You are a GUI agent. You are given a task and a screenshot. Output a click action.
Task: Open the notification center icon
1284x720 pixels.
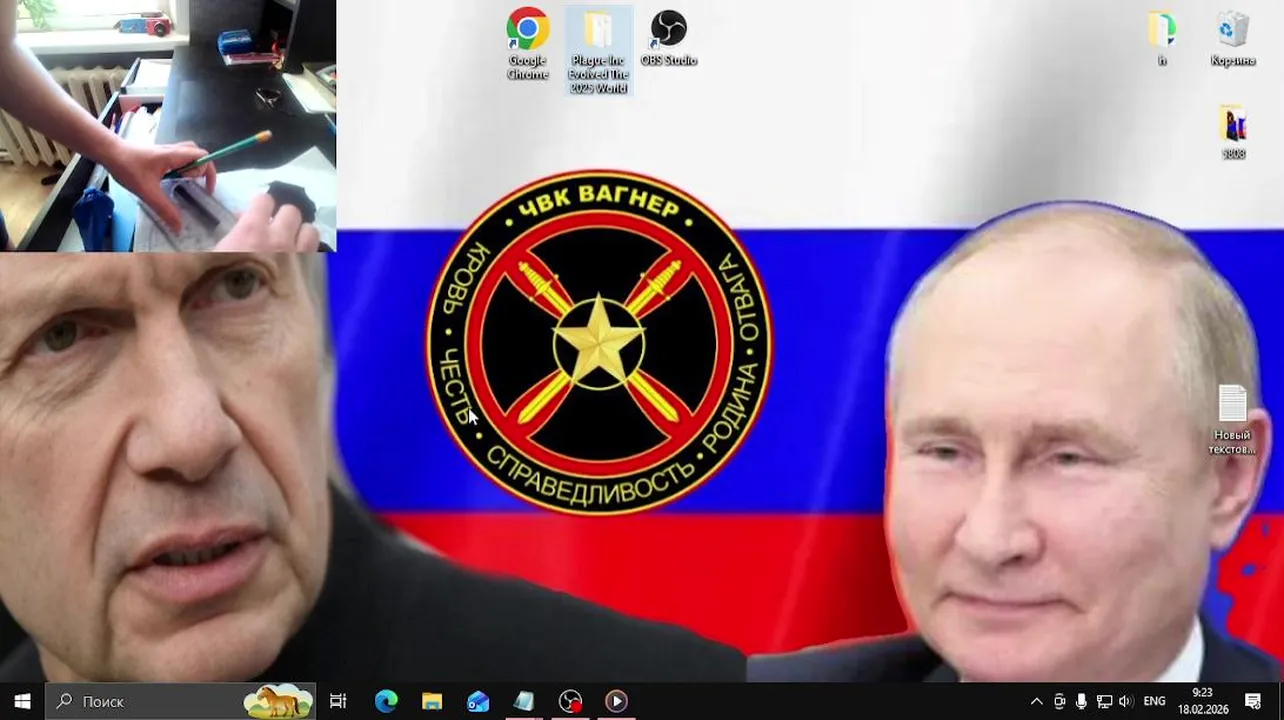click(x=1253, y=701)
